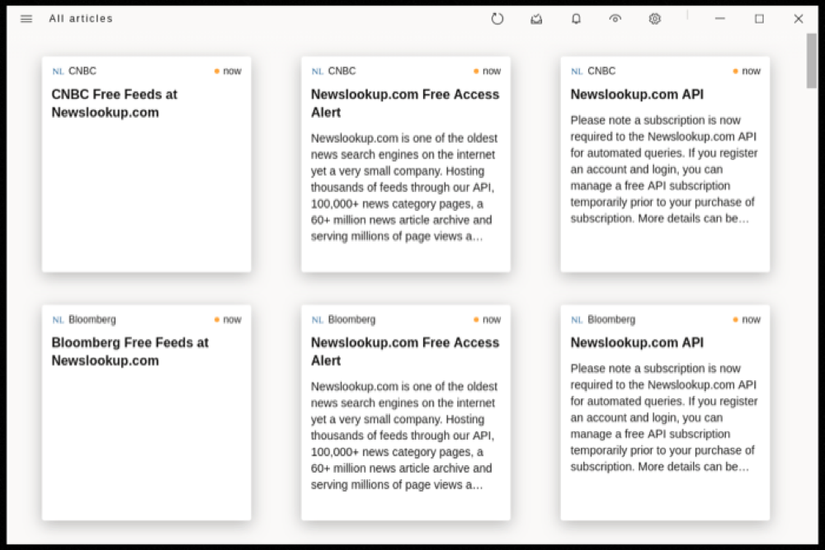Click summary text of CNBC Newslookup.com API
The image size is (825, 550).
tap(663, 169)
